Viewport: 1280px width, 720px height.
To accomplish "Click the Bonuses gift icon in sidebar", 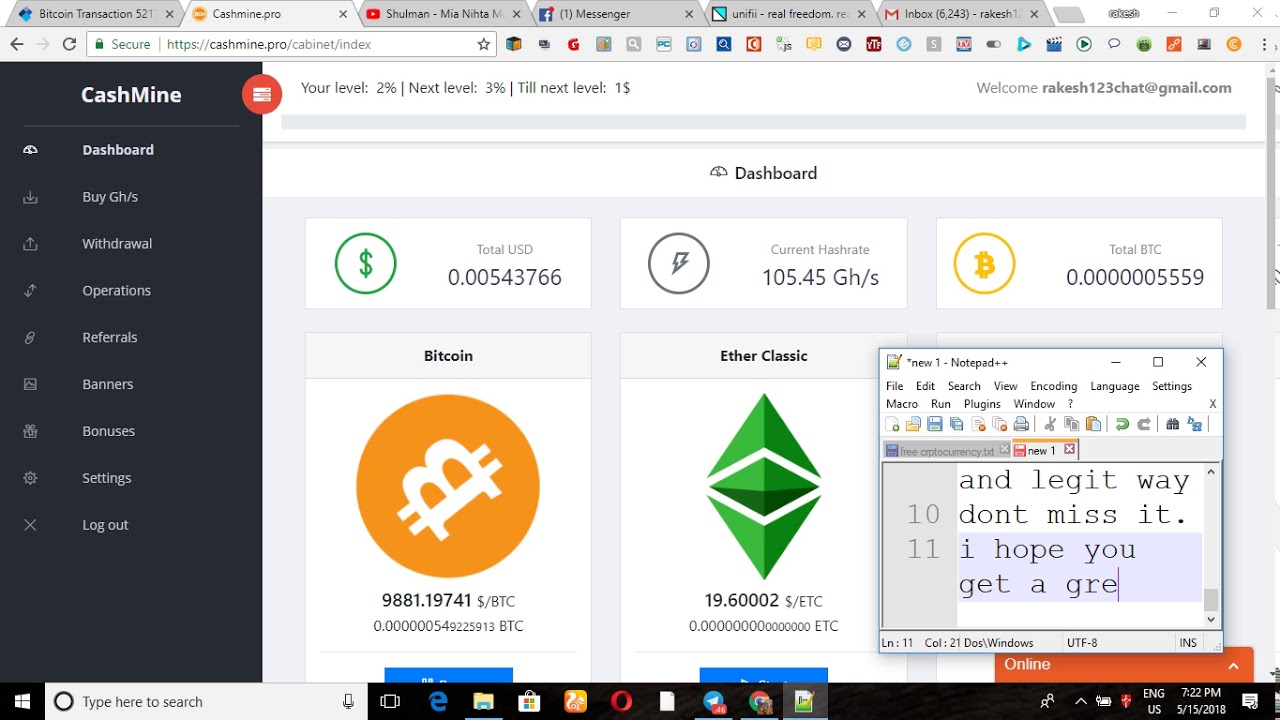I will (30, 432).
